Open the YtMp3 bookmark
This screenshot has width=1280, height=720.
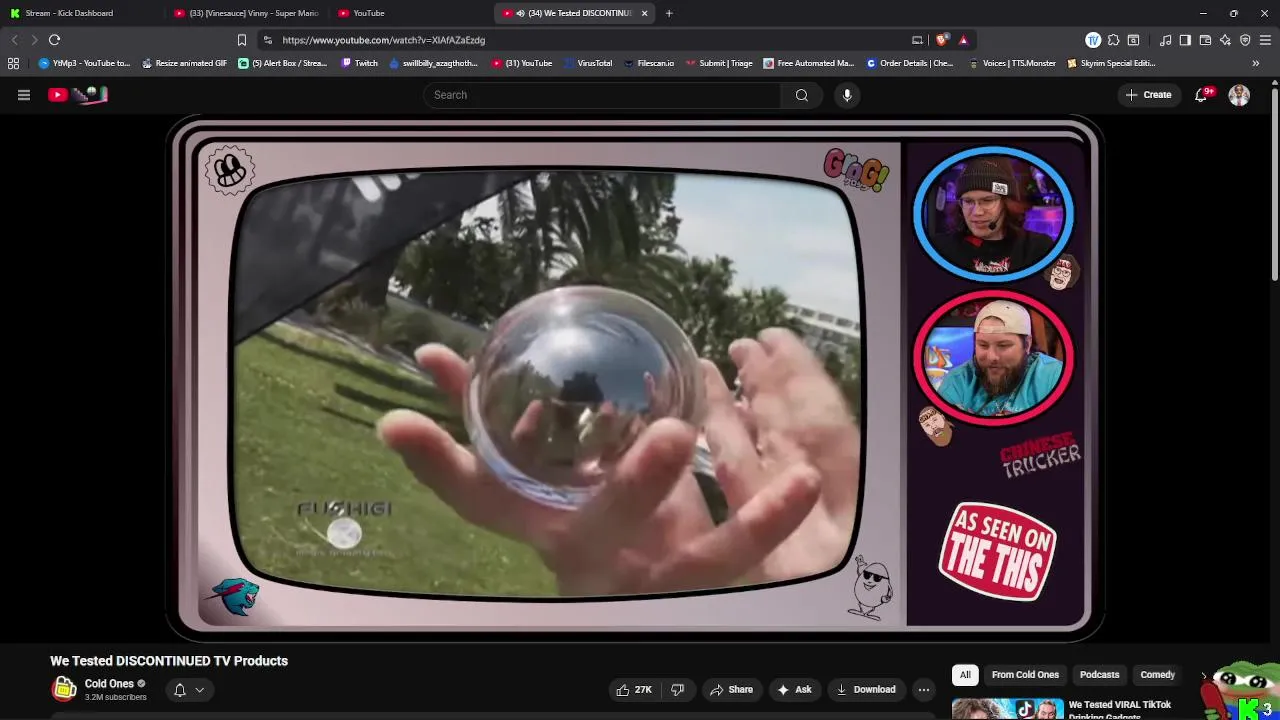pyautogui.click(x=84, y=63)
